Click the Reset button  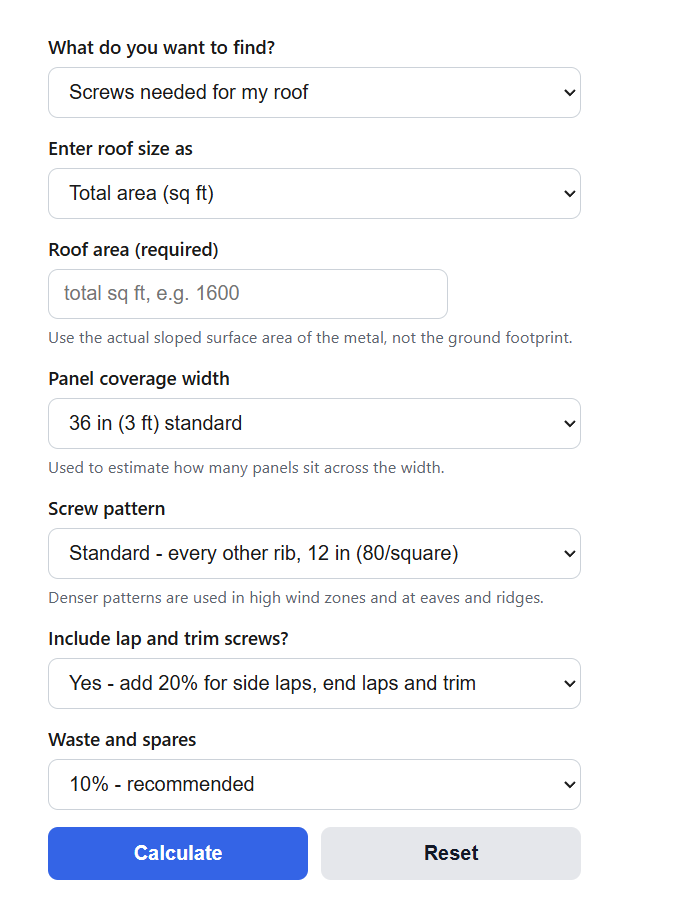451,853
